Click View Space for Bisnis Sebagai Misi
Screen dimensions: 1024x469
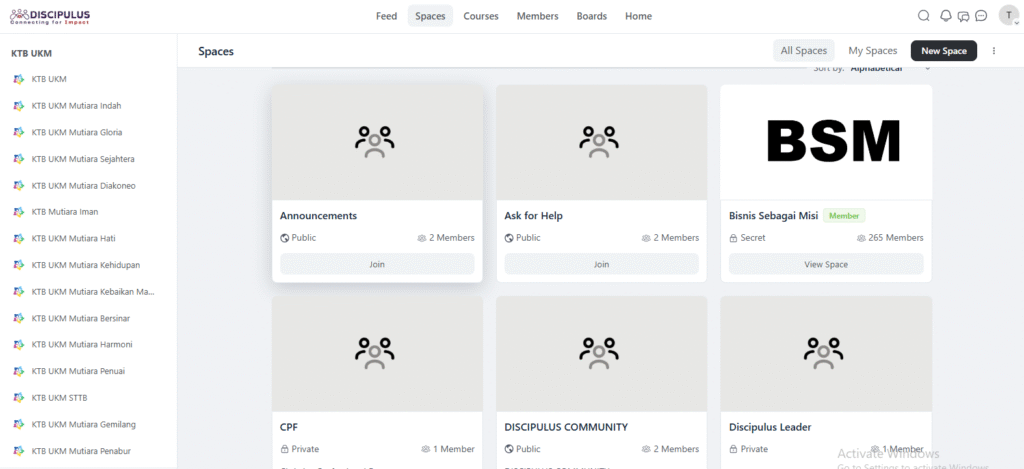click(x=825, y=264)
